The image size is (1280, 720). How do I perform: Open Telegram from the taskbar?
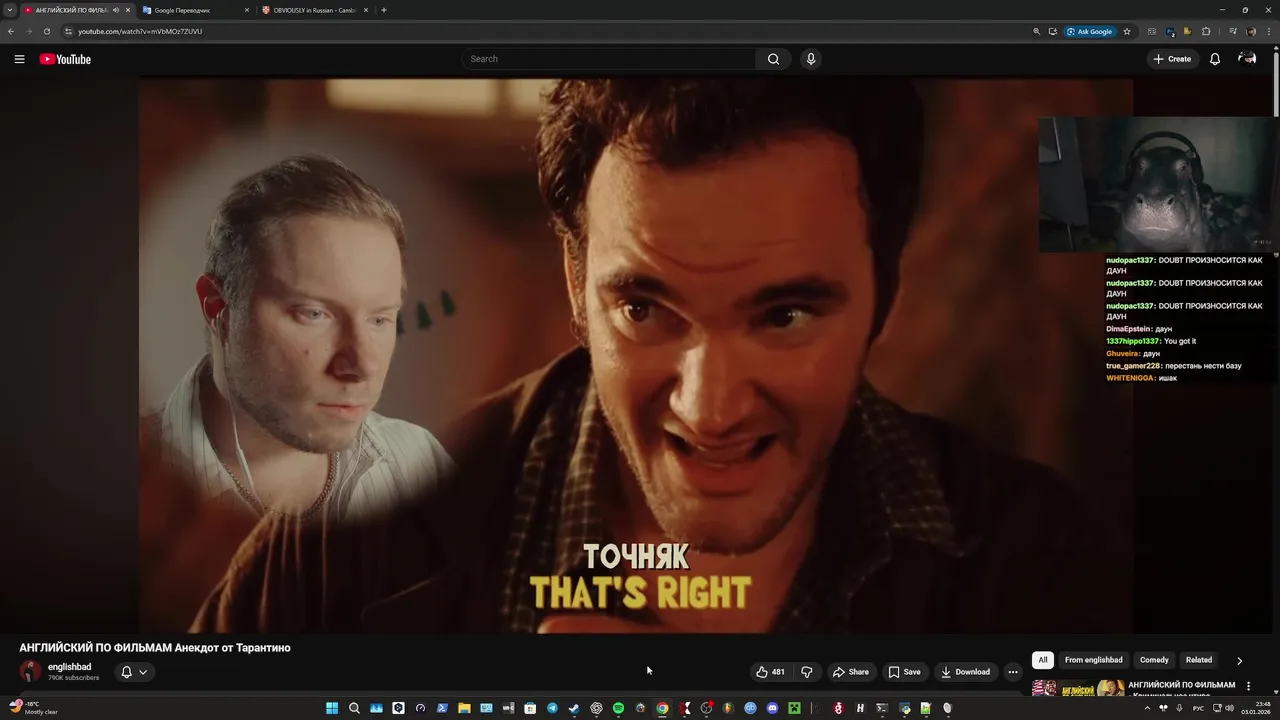(552, 708)
